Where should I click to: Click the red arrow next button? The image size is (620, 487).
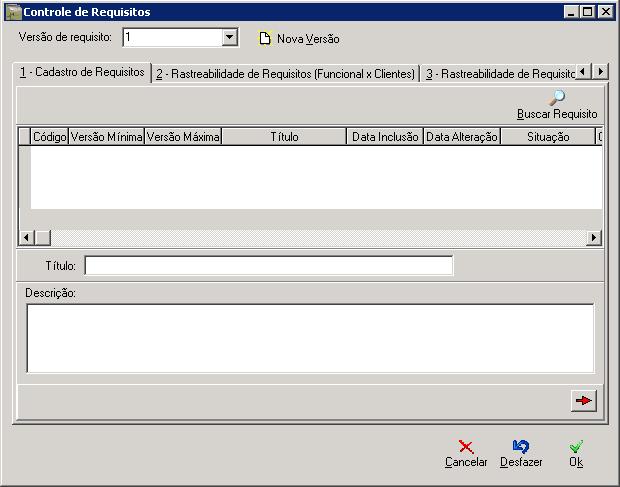pos(584,400)
